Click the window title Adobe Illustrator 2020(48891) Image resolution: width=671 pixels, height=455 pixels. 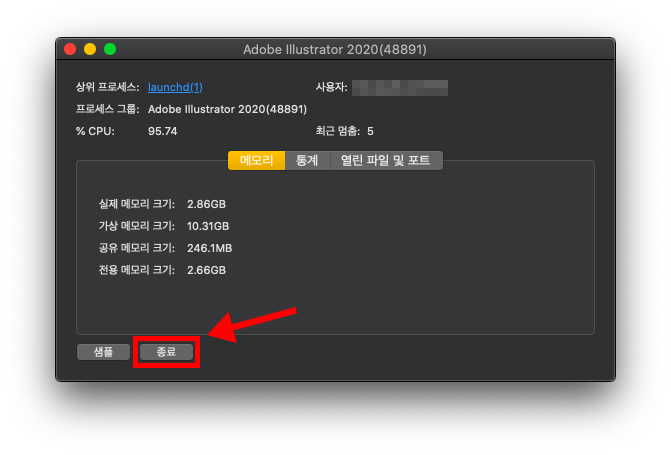(x=335, y=50)
